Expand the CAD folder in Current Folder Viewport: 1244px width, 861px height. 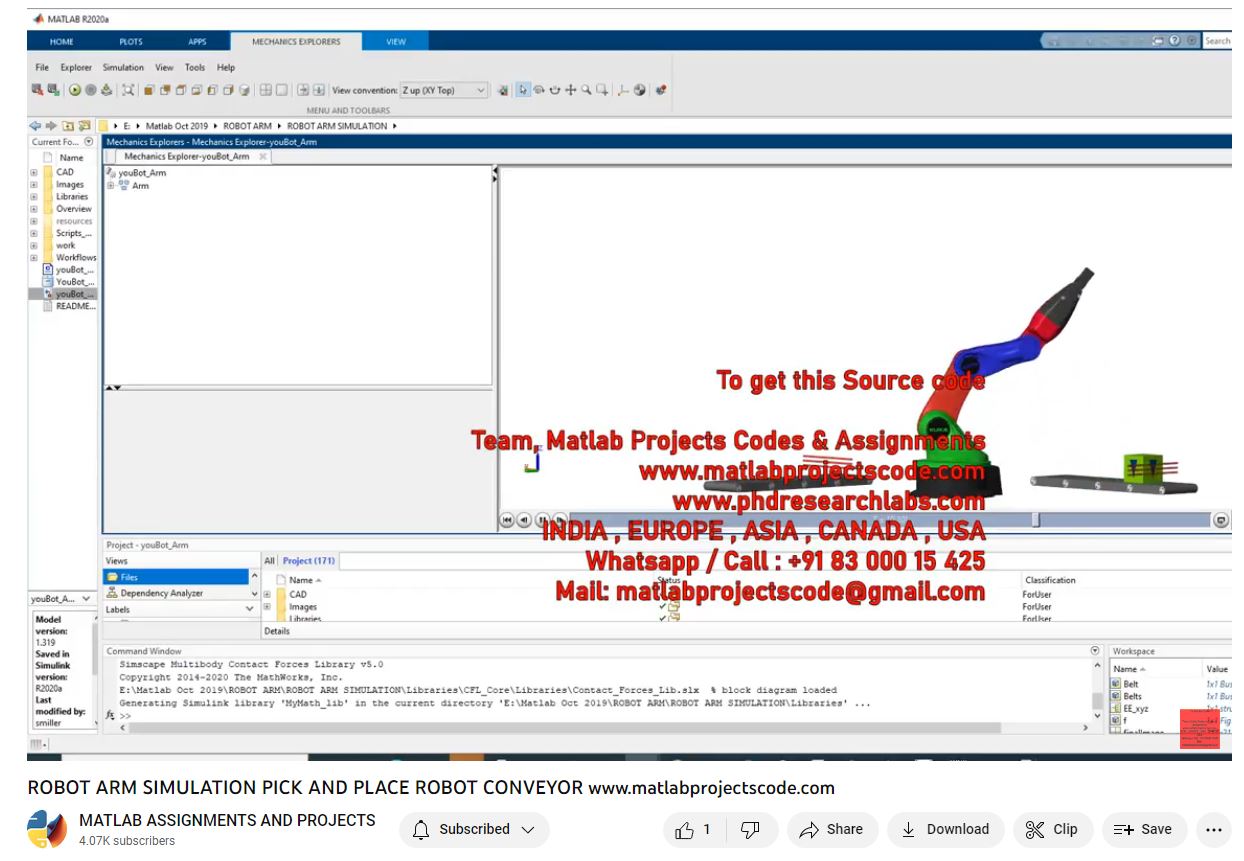34,172
